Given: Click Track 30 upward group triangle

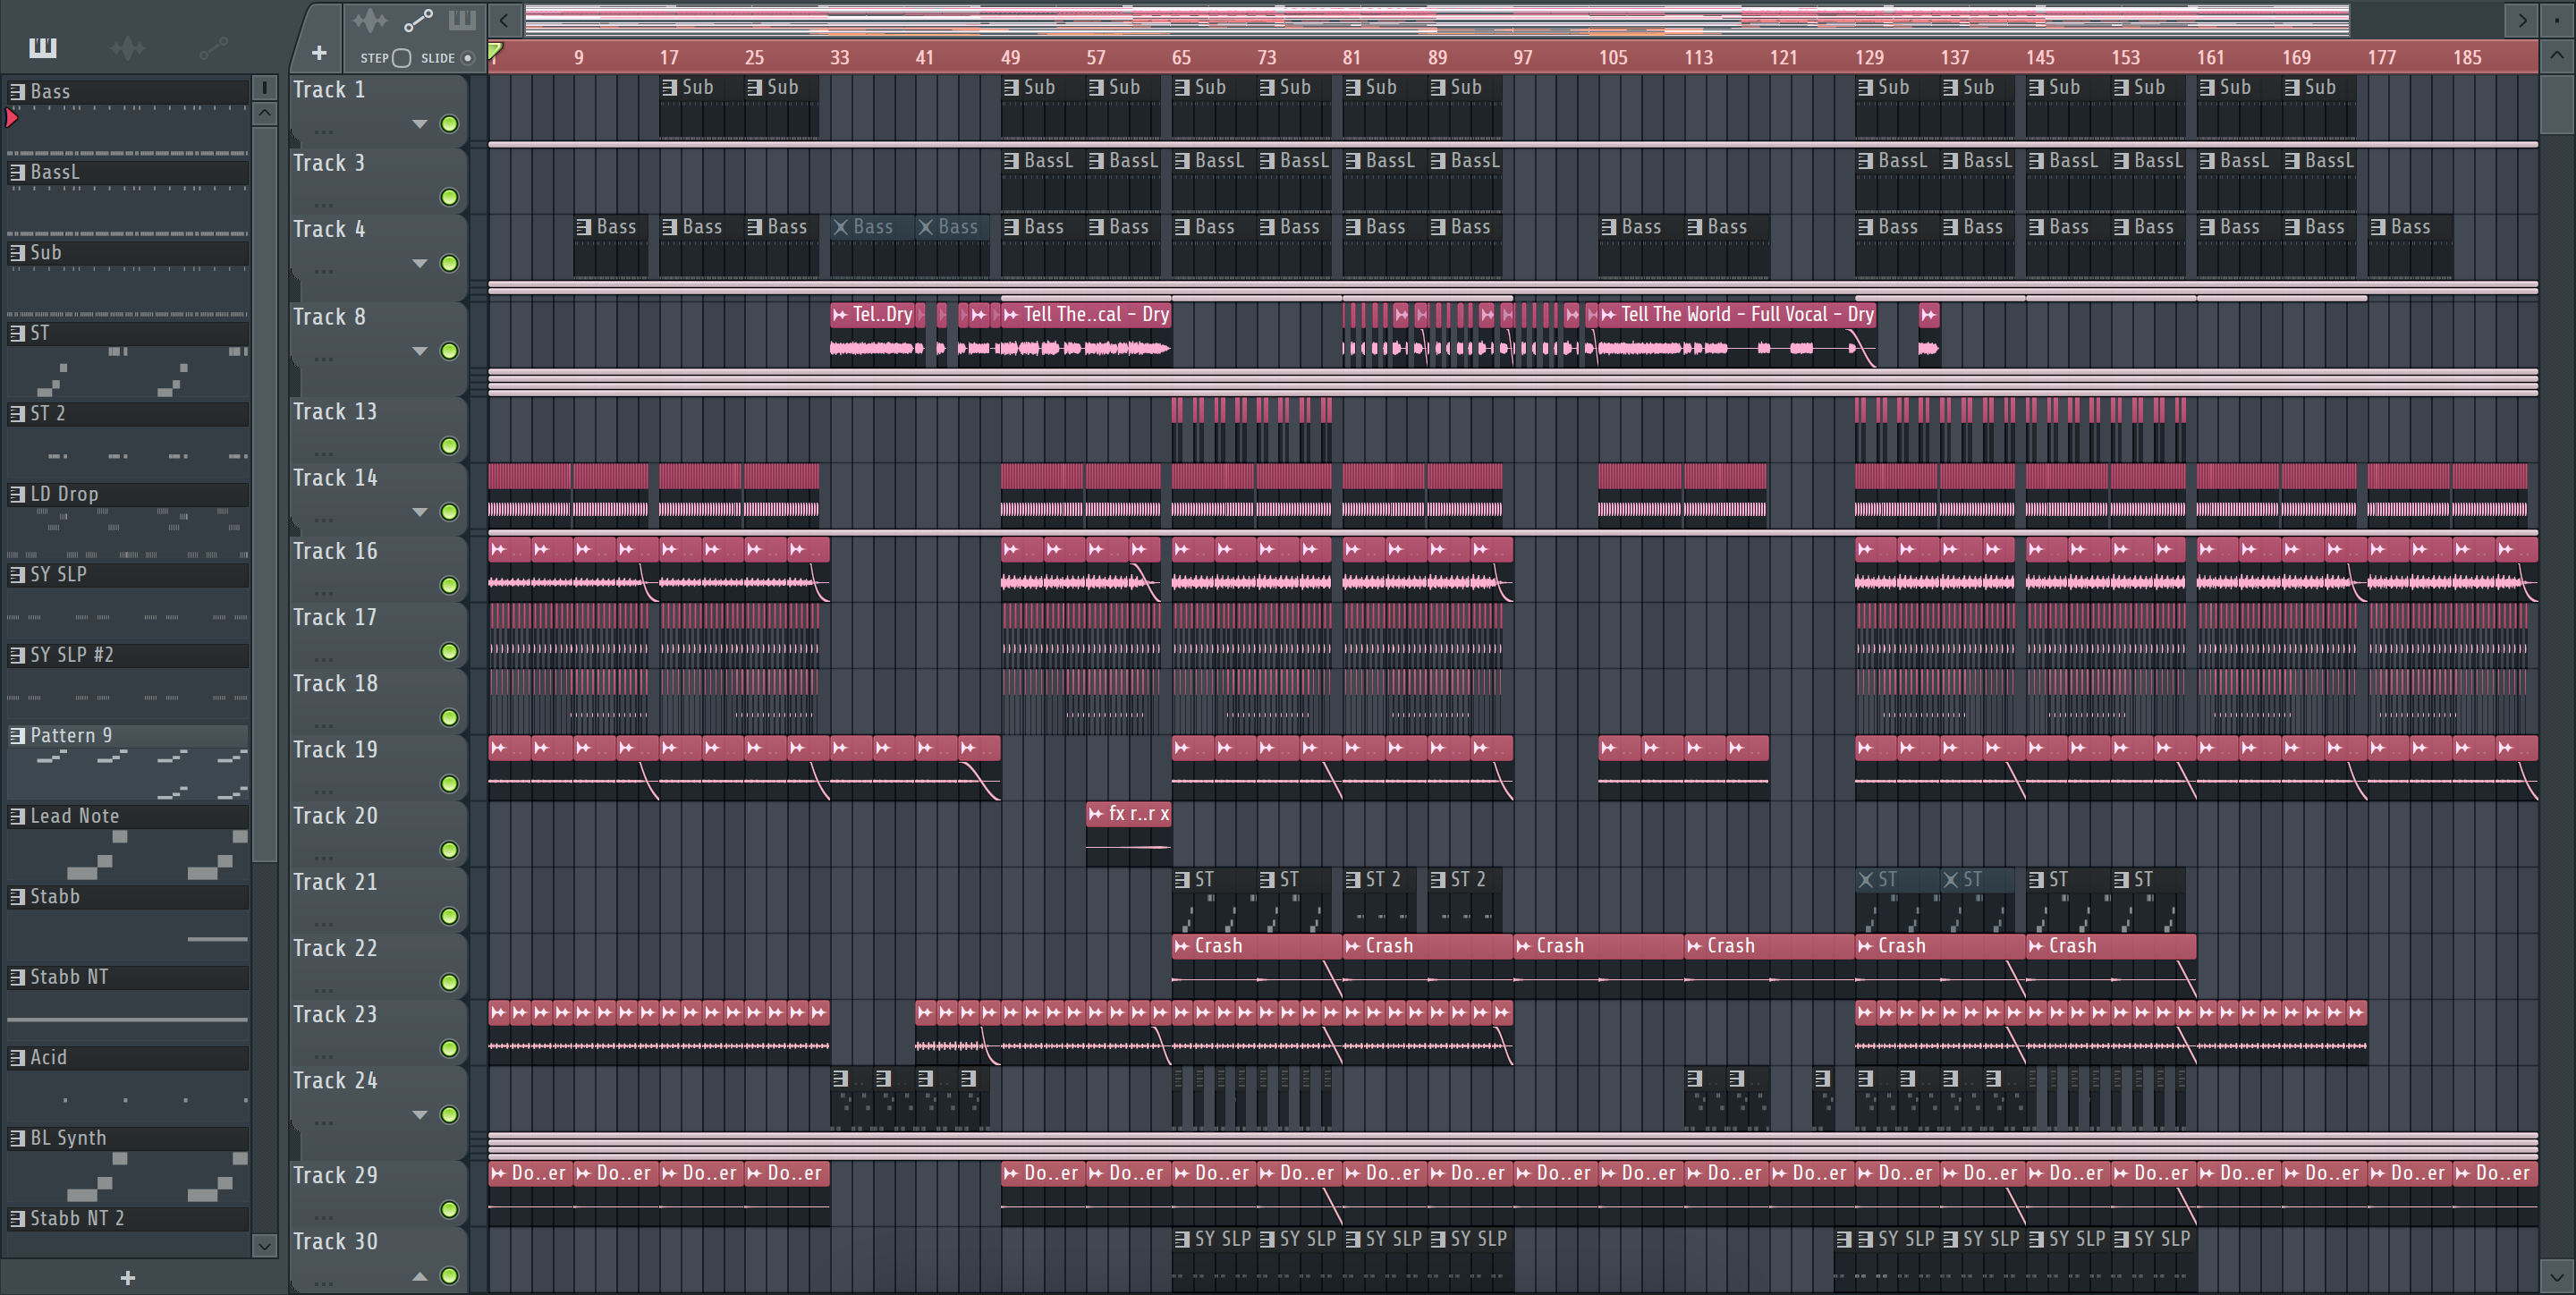Looking at the screenshot, I should [420, 1276].
